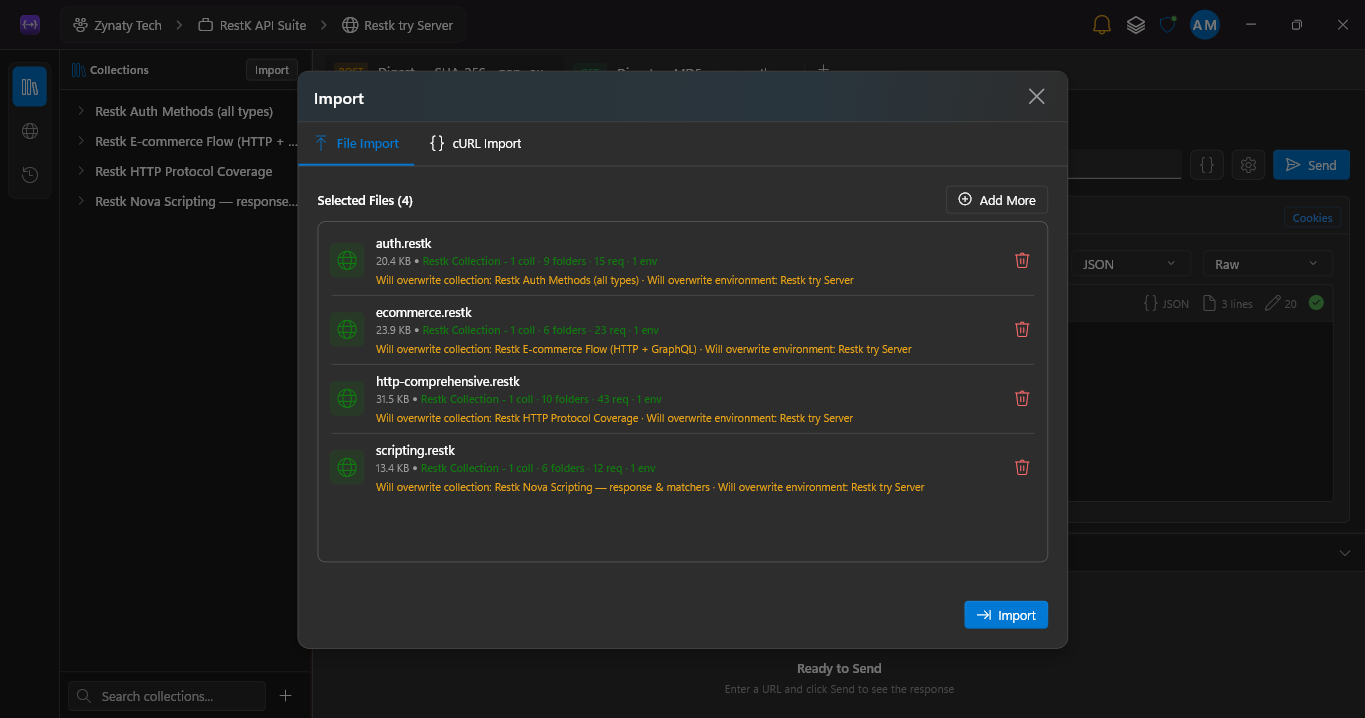Screen dimensions: 1365x718
Task: Click Add More to select additional files
Action: (x=997, y=200)
